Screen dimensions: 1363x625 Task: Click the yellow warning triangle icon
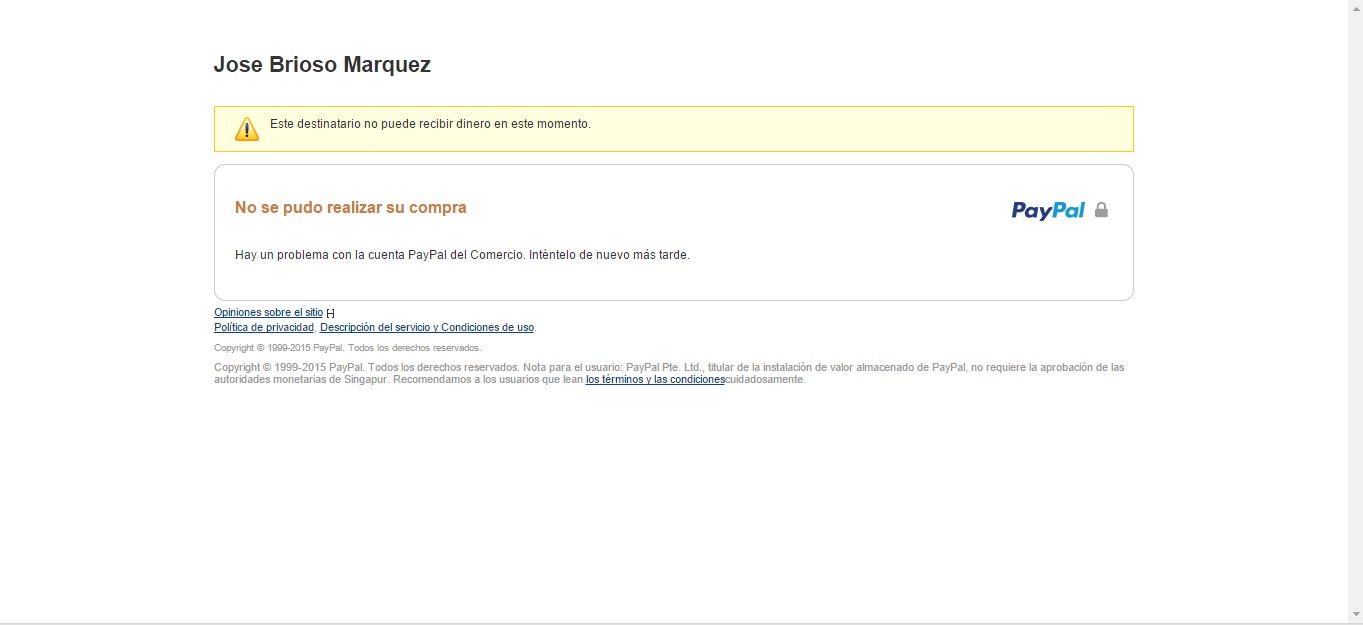pyautogui.click(x=247, y=129)
